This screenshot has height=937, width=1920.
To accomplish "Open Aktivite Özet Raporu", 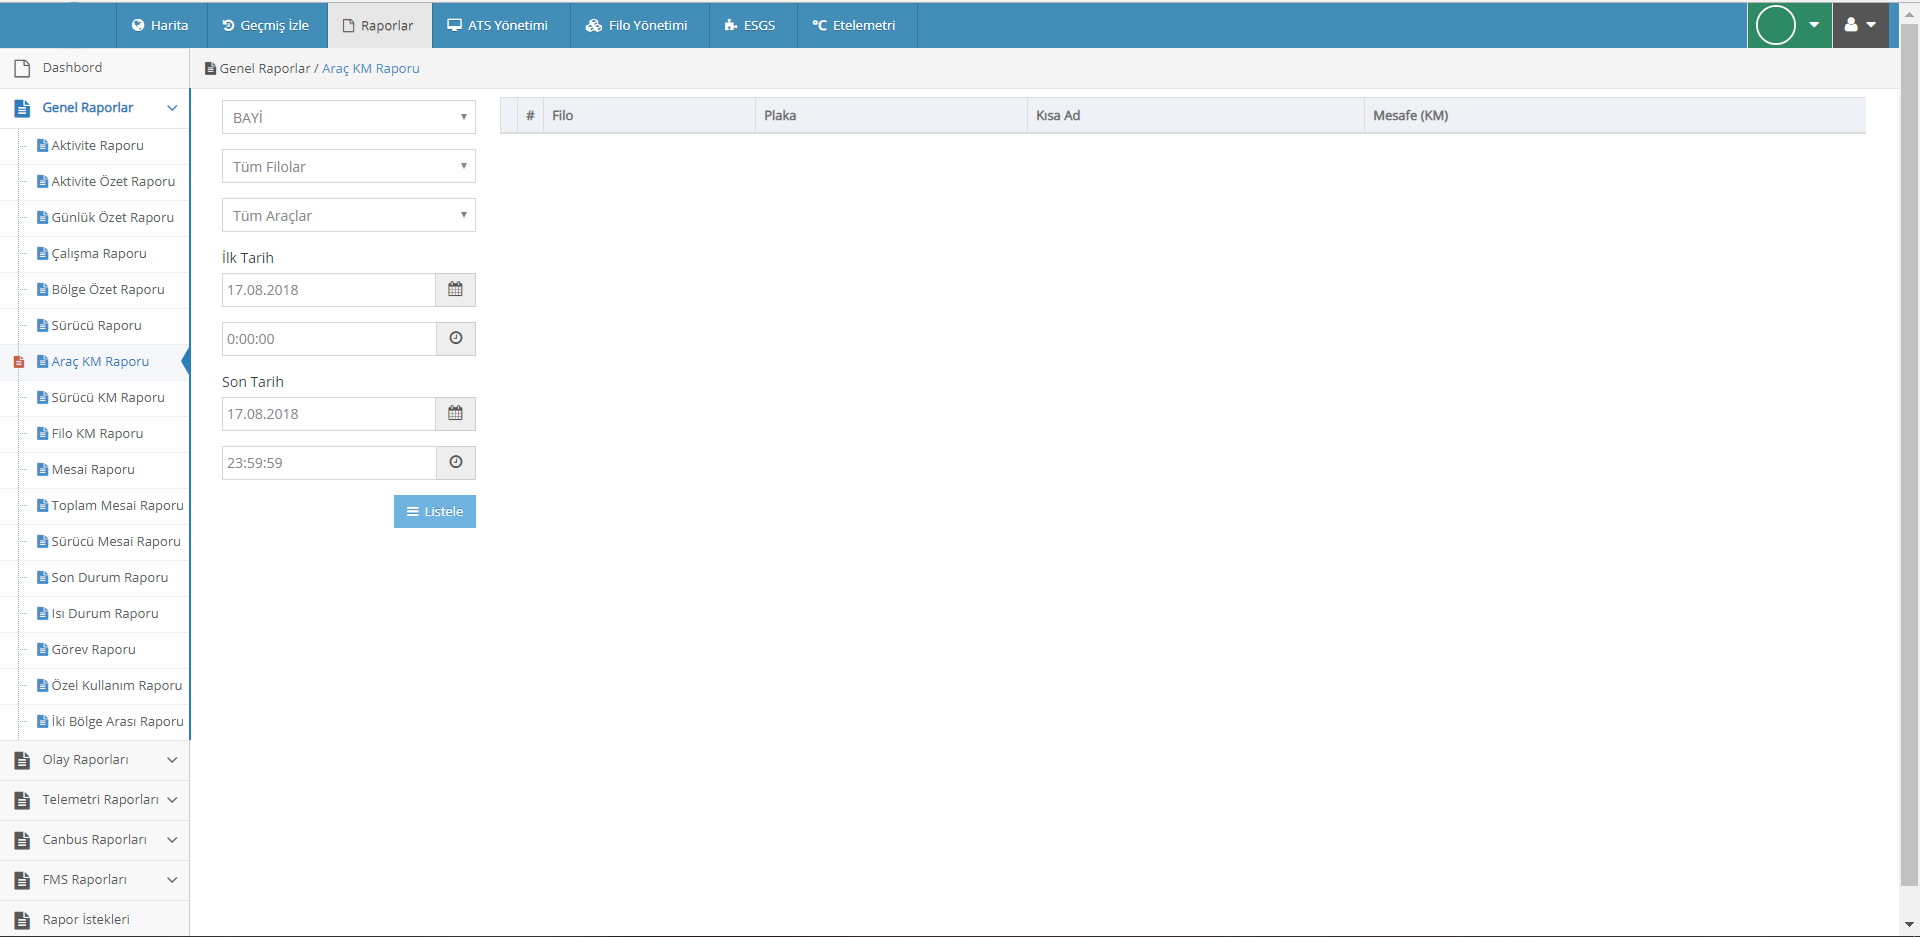I will click(113, 182).
